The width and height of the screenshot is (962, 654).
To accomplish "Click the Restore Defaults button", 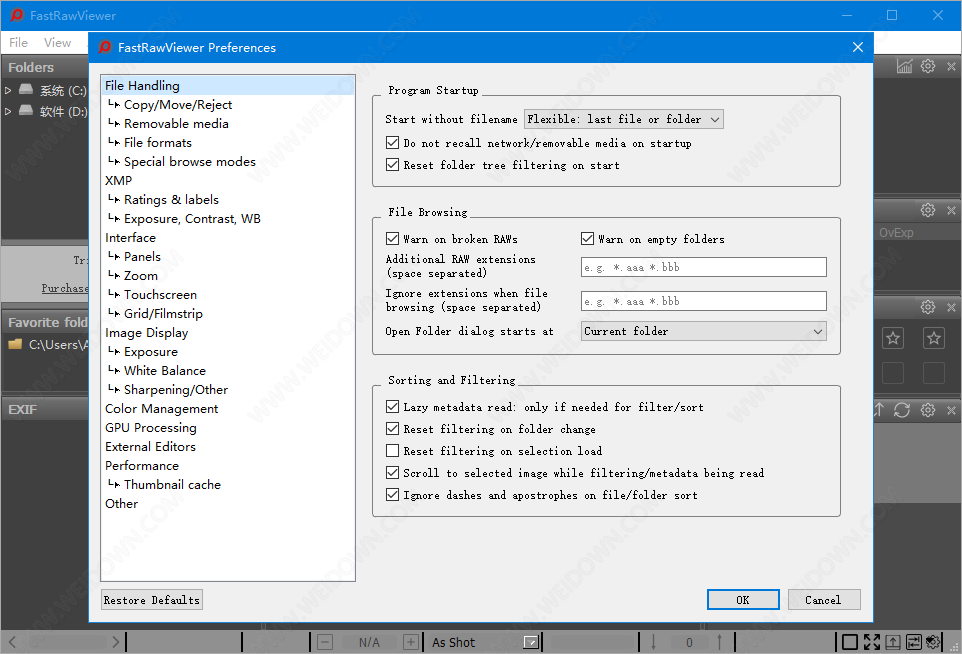I will pos(152,600).
